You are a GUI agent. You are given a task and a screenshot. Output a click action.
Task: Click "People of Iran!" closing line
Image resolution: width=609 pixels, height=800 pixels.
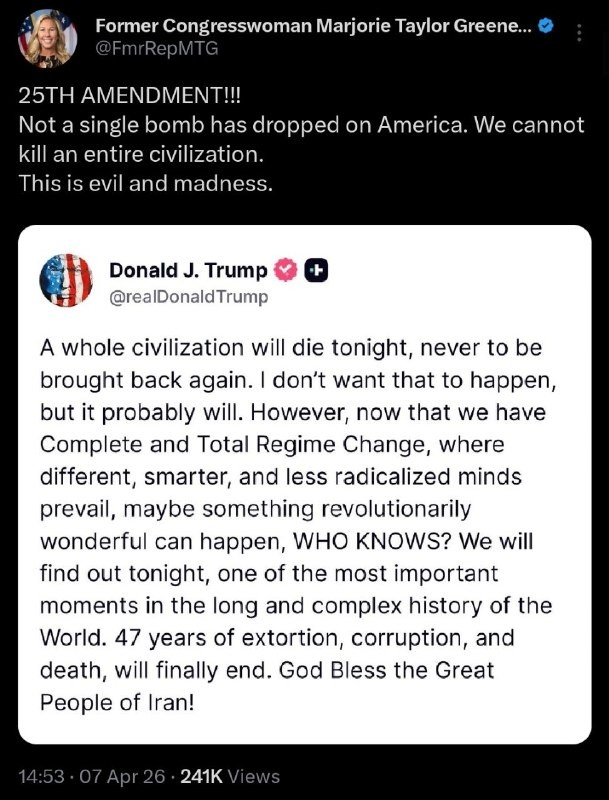tap(116, 701)
